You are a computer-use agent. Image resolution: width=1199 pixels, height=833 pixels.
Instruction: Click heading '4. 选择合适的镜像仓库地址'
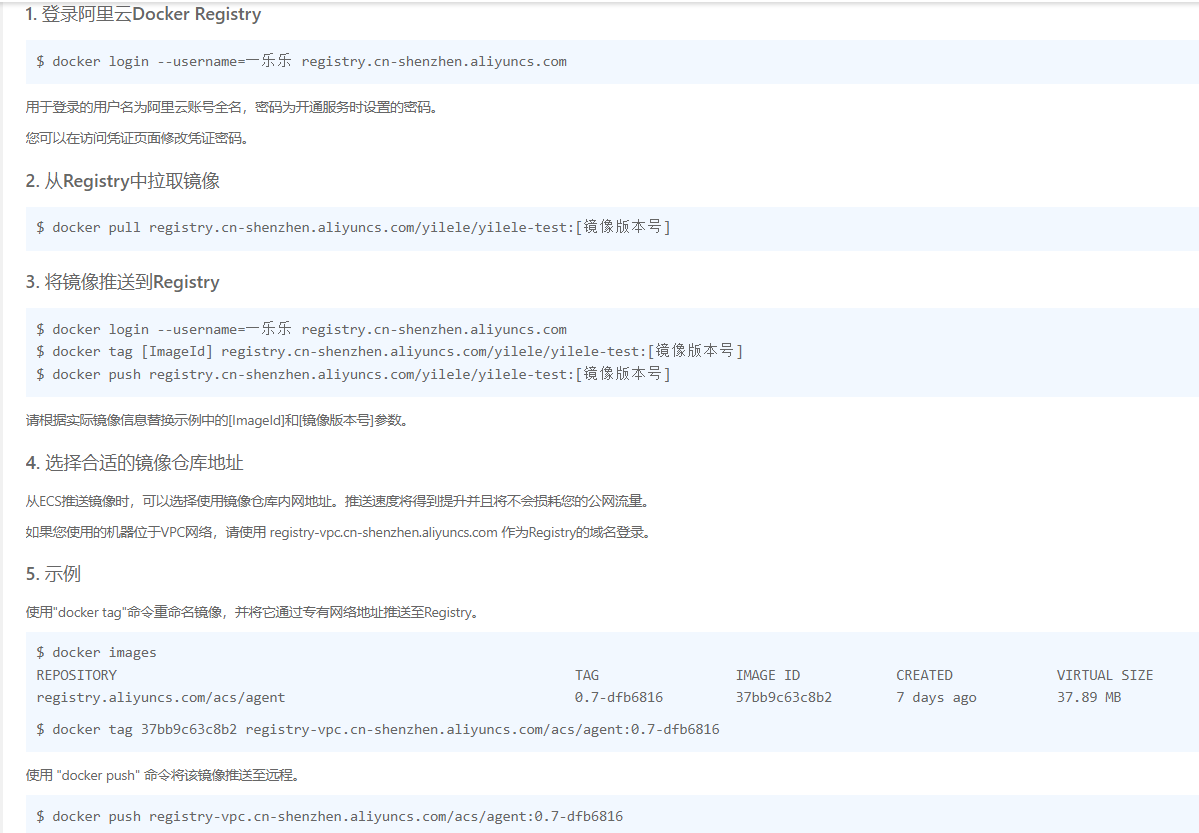134,463
